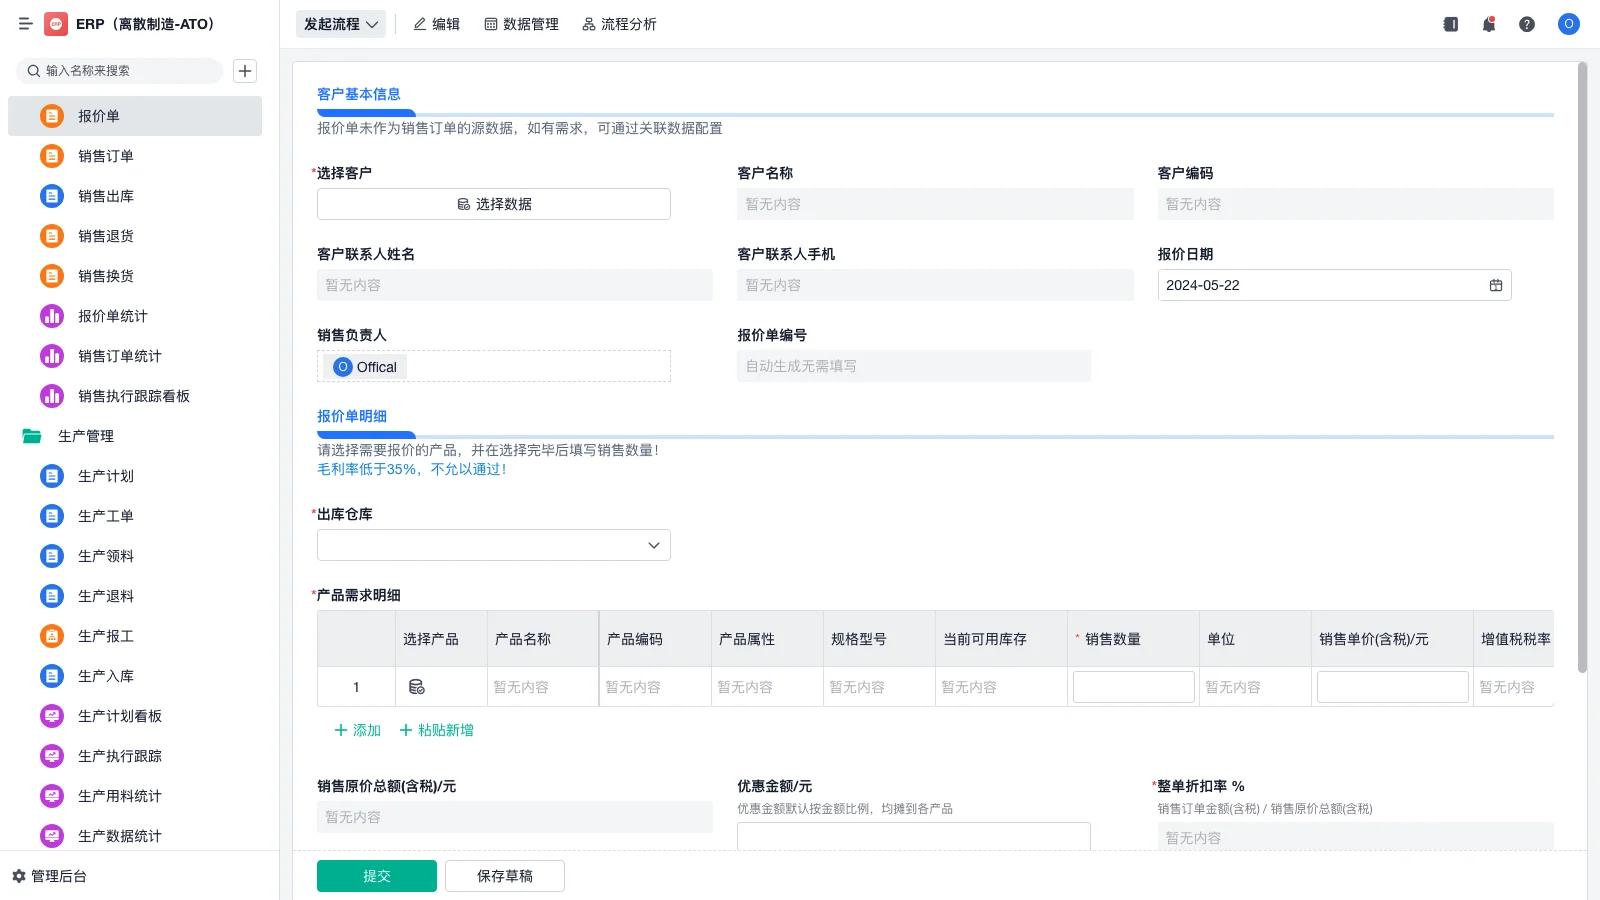Open the user avatar menu
This screenshot has height=900, width=1600.
(1569, 24)
